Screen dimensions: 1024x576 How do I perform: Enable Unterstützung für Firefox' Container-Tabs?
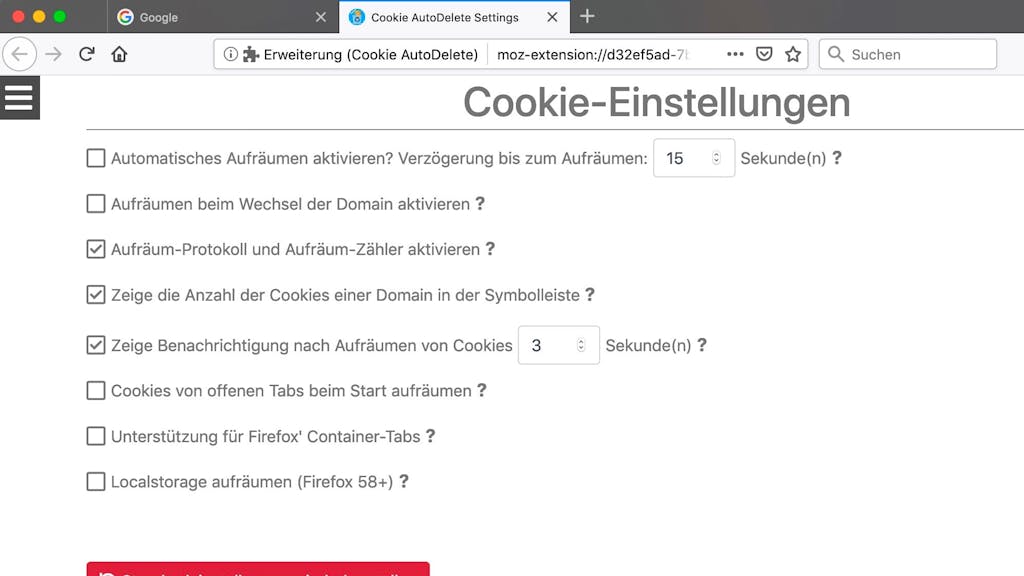click(x=96, y=436)
